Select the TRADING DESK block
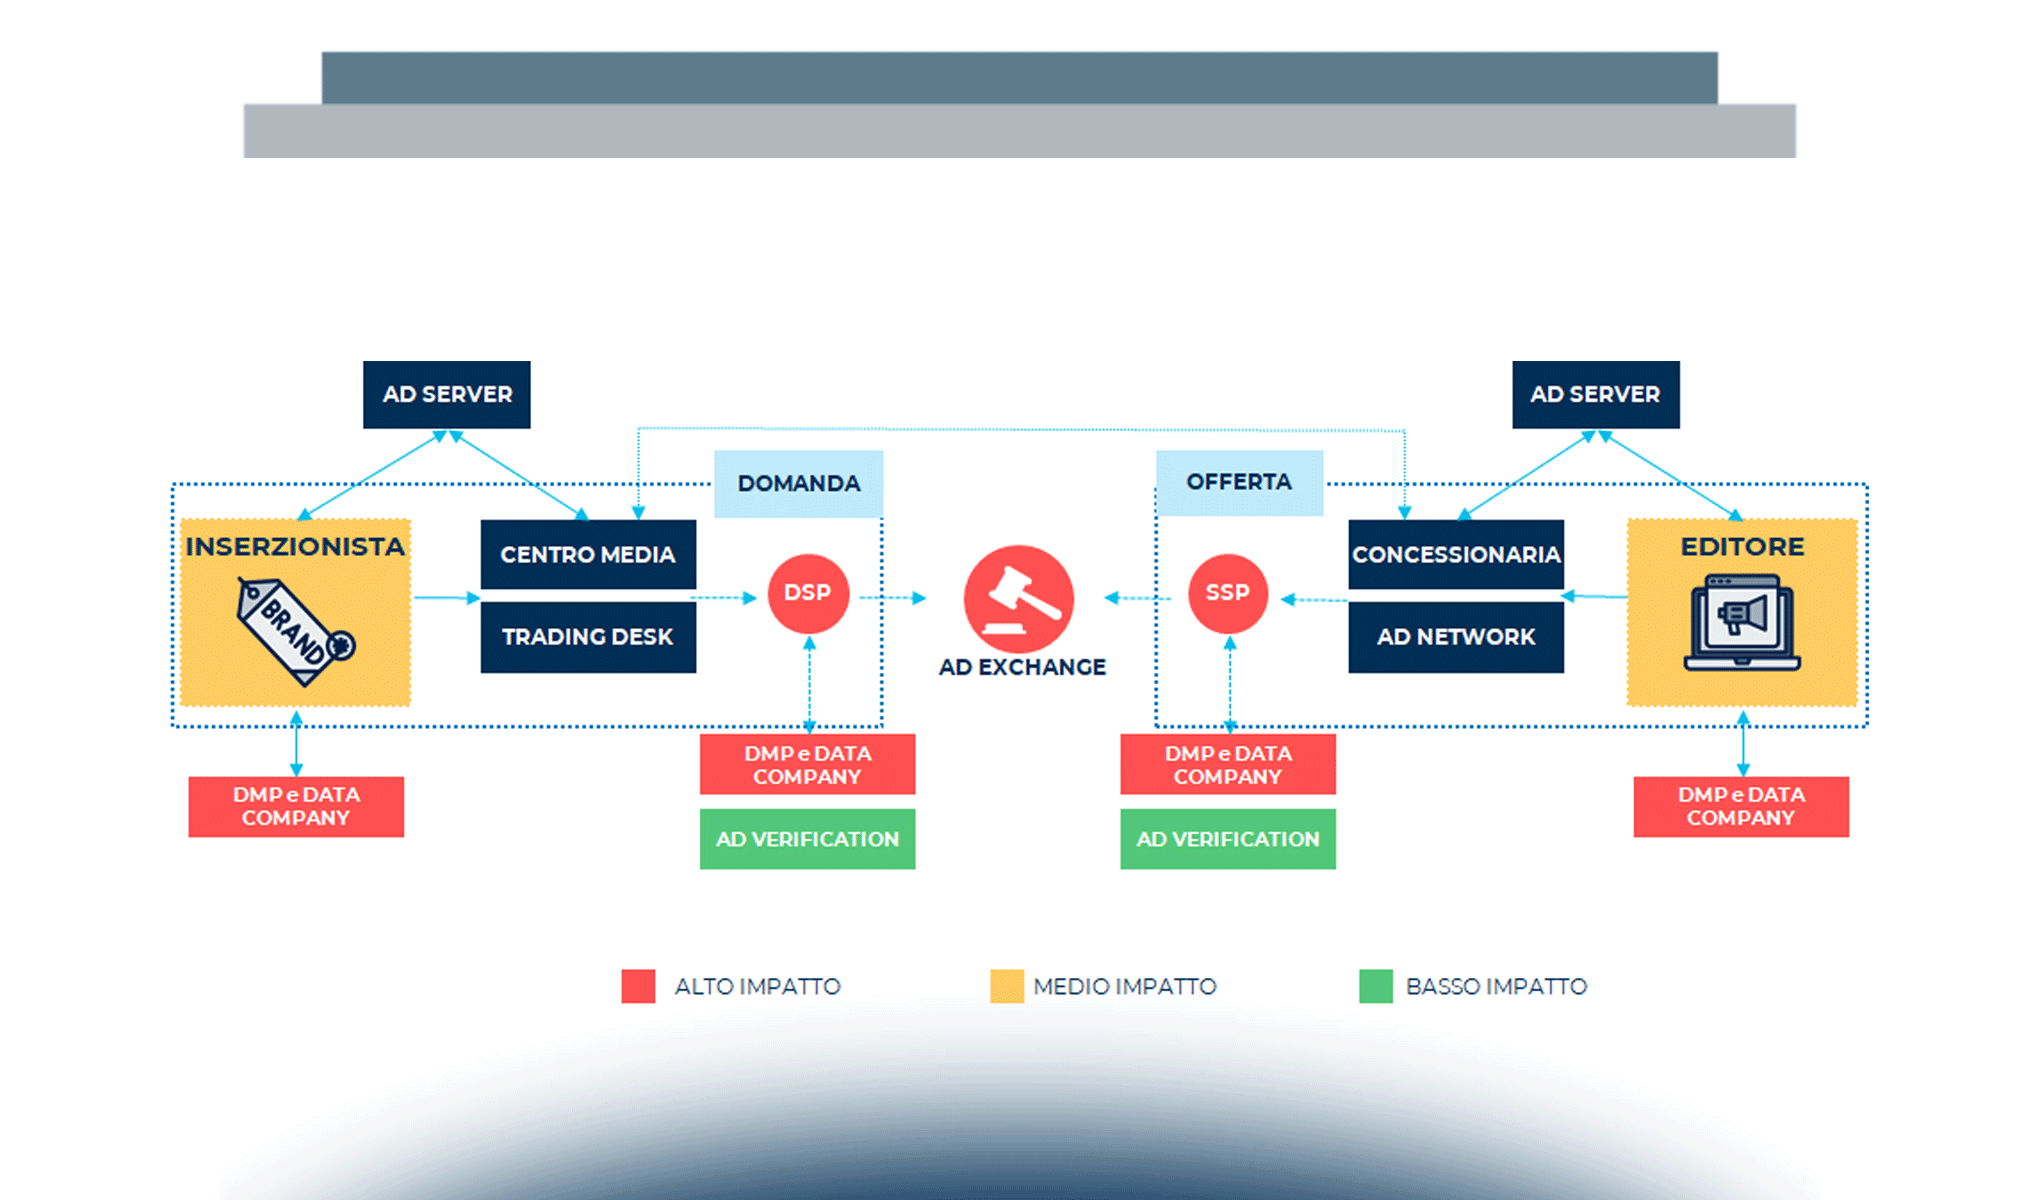This screenshot has width=2040, height=1200. click(588, 637)
